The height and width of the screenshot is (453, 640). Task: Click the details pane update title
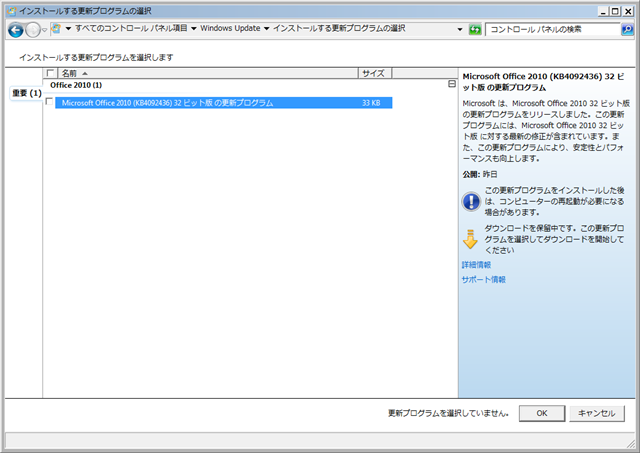pyautogui.click(x=543, y=82)
